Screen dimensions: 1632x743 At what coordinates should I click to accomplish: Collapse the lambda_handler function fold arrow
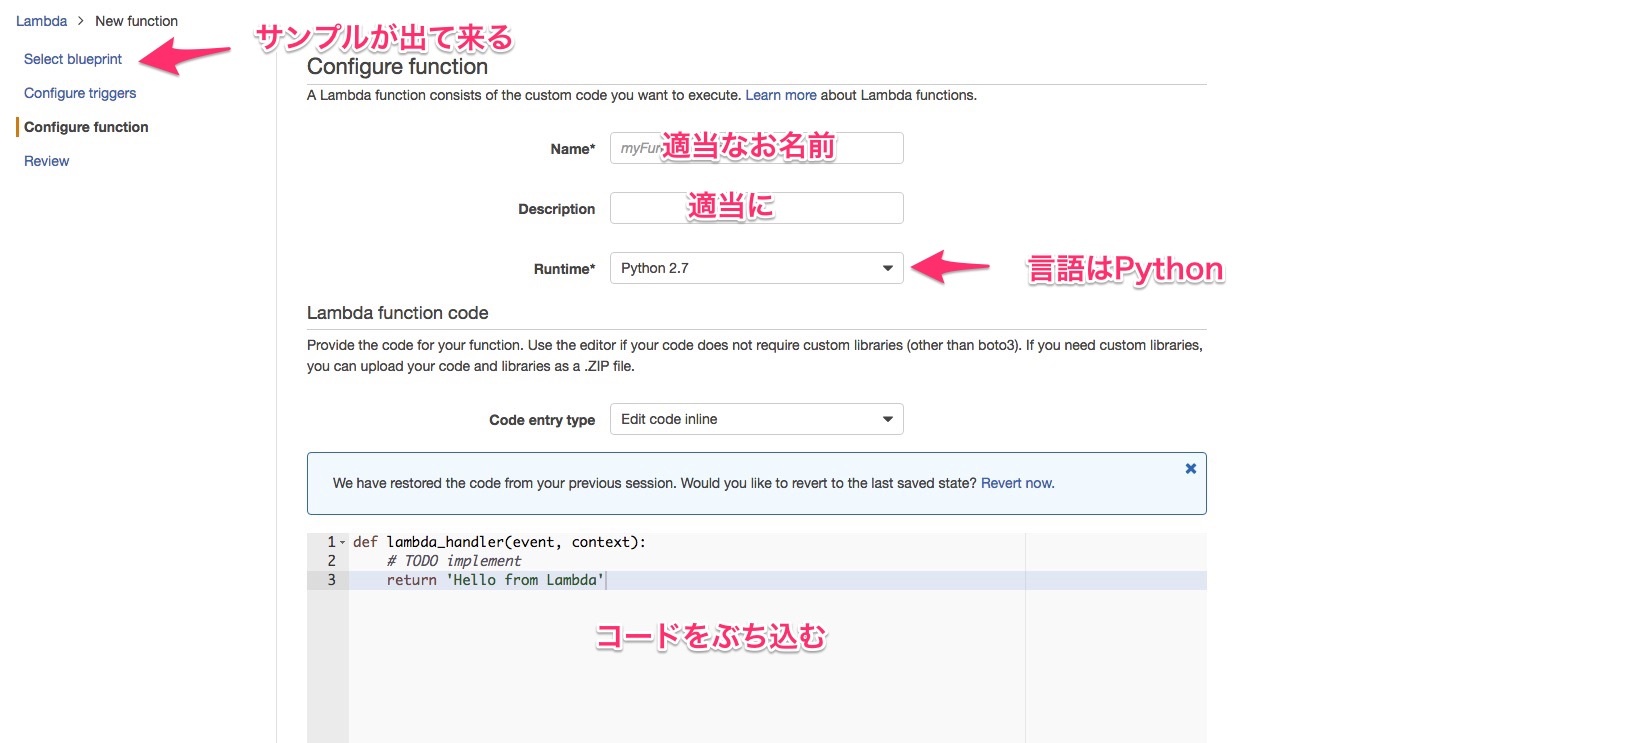(x=342, y=543)
